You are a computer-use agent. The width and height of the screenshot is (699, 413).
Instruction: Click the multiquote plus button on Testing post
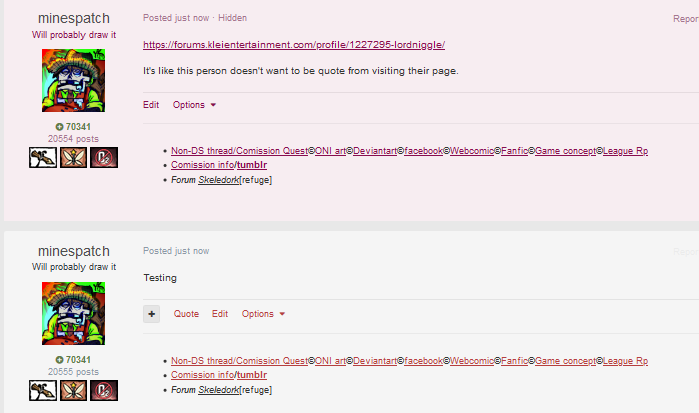click(152, 313)
